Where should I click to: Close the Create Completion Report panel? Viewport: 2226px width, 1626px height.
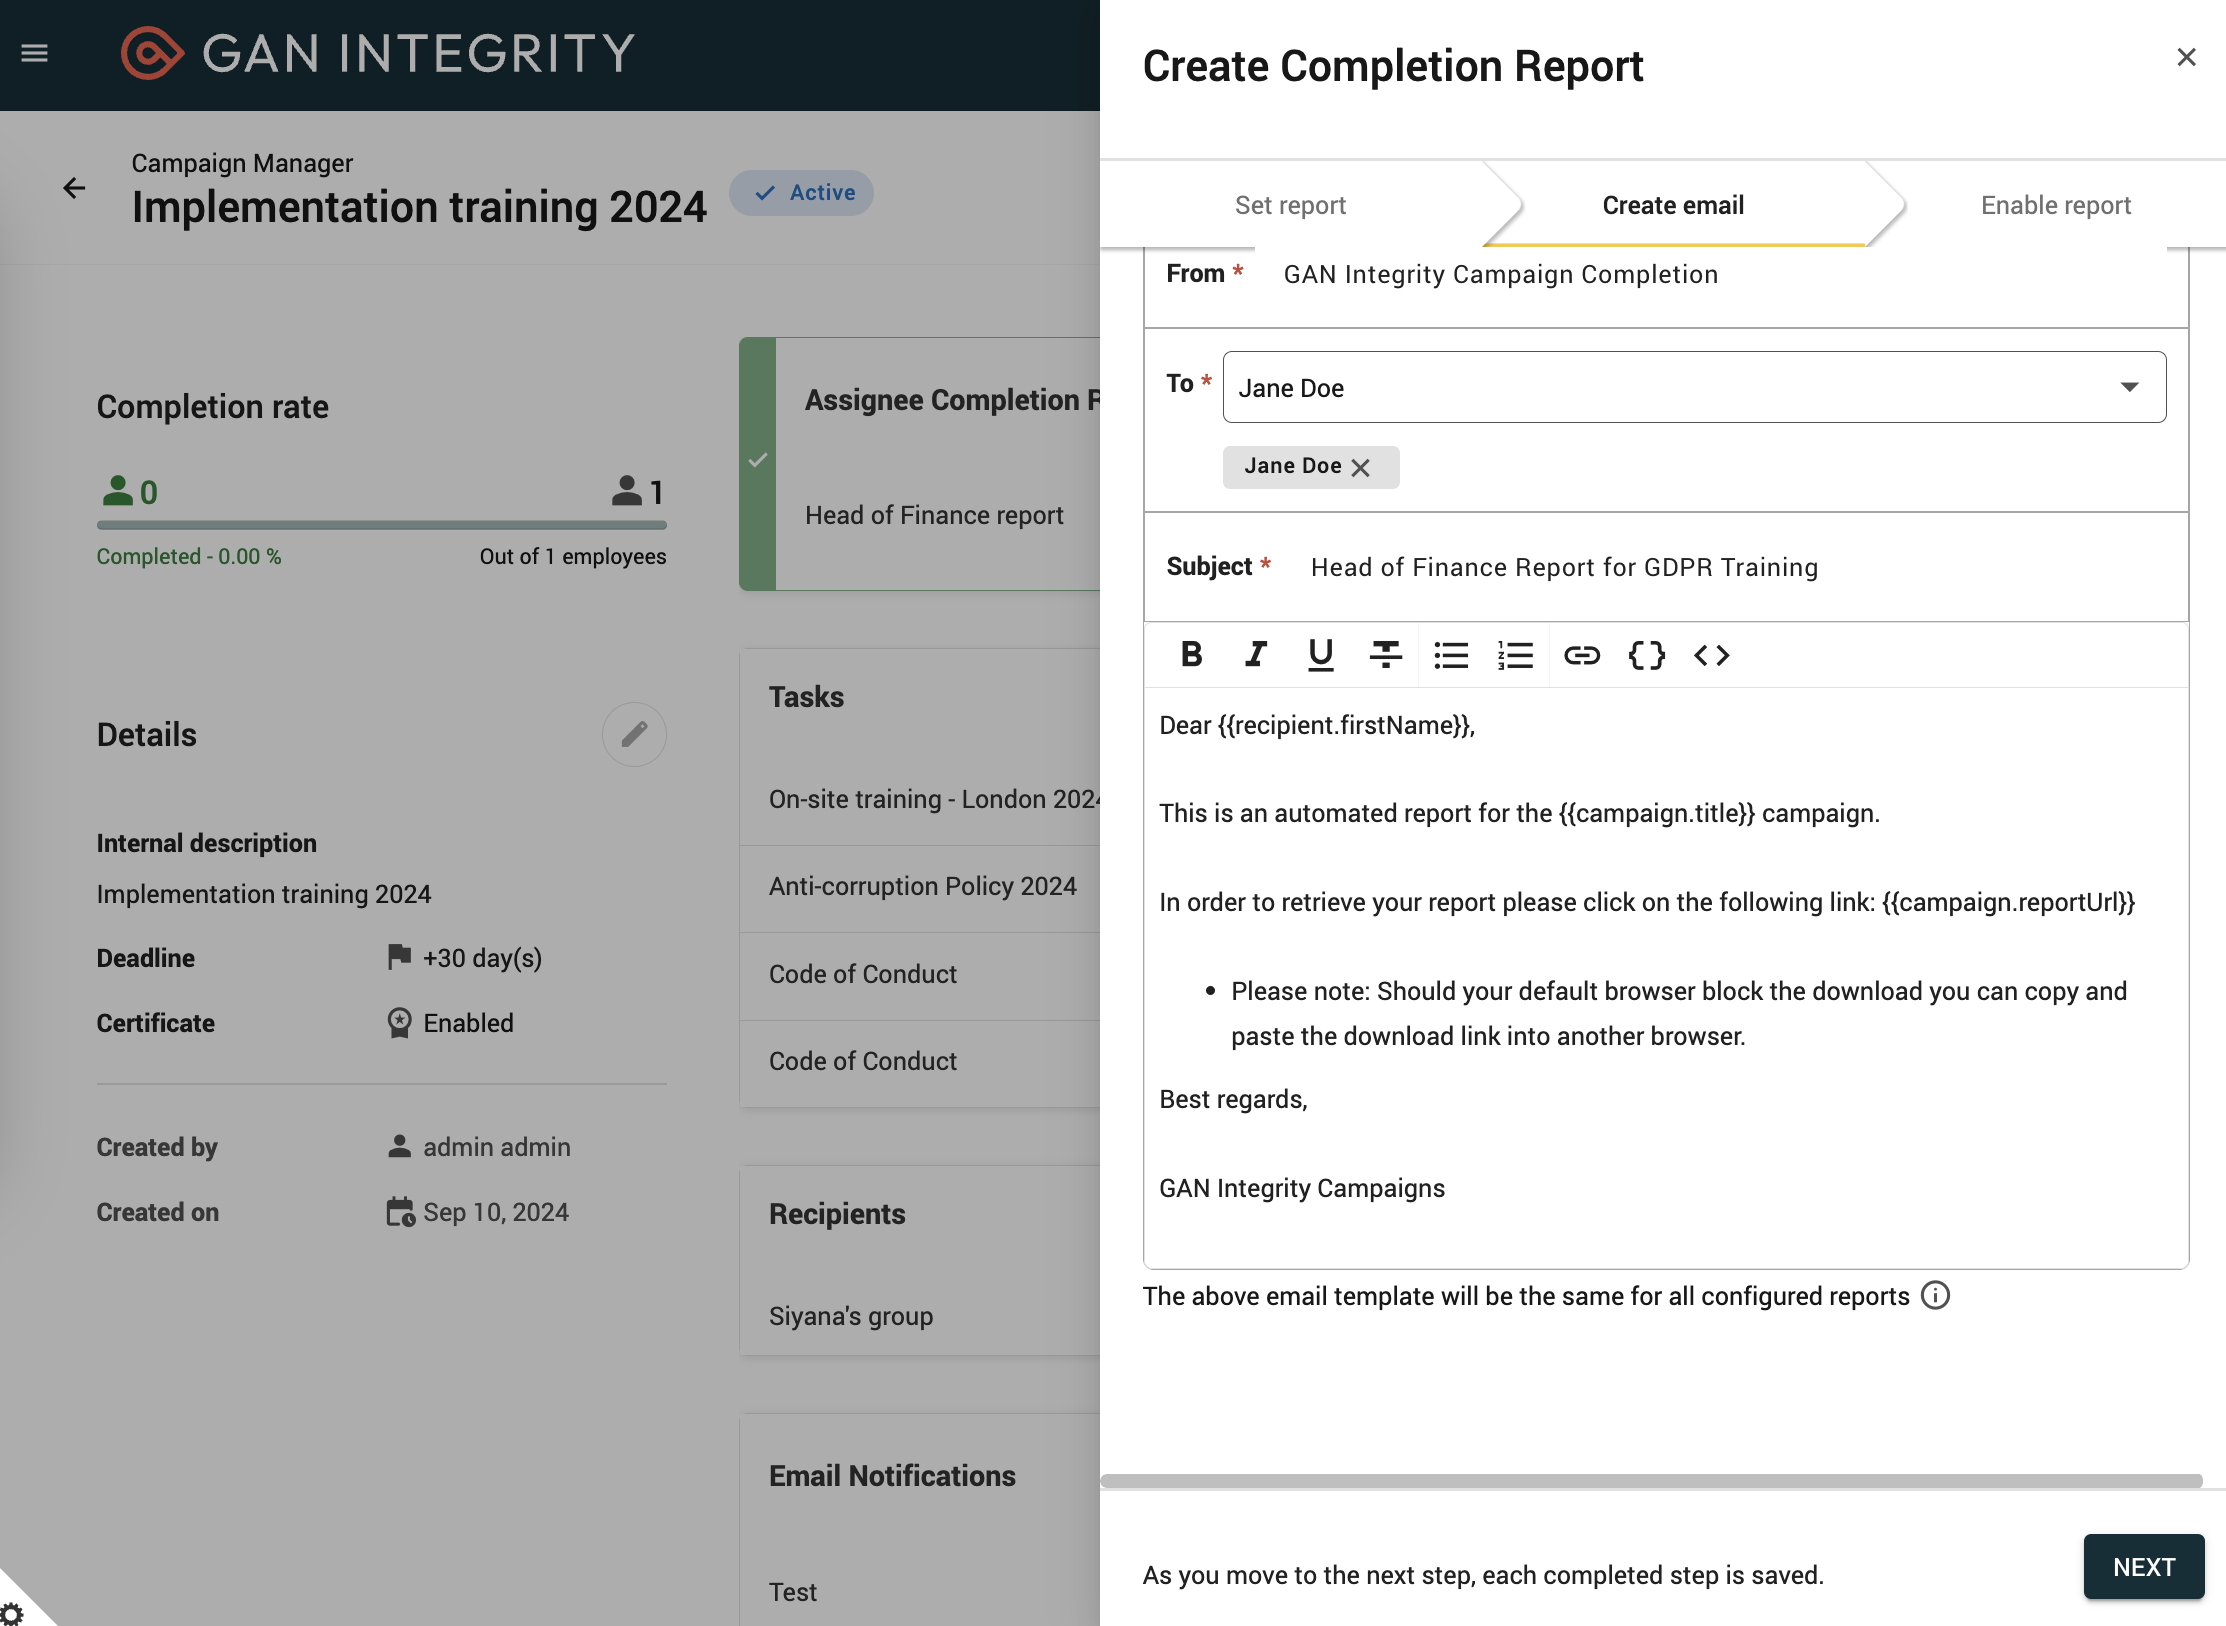point(2186,57)
